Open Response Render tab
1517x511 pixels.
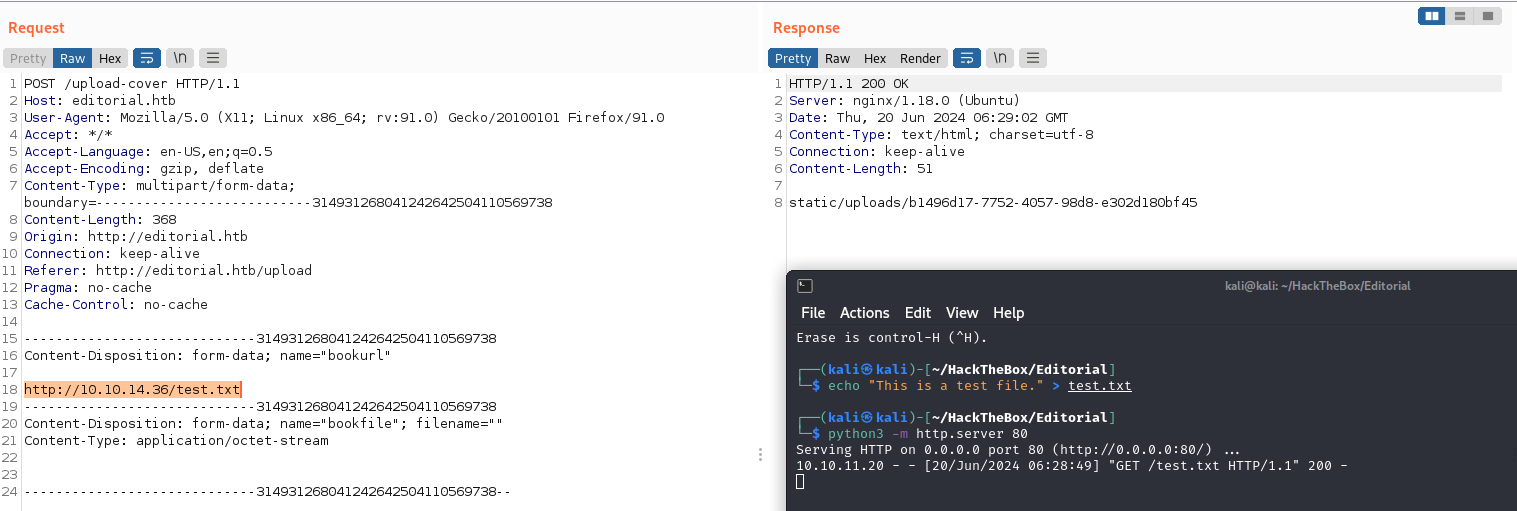point(920,58)
